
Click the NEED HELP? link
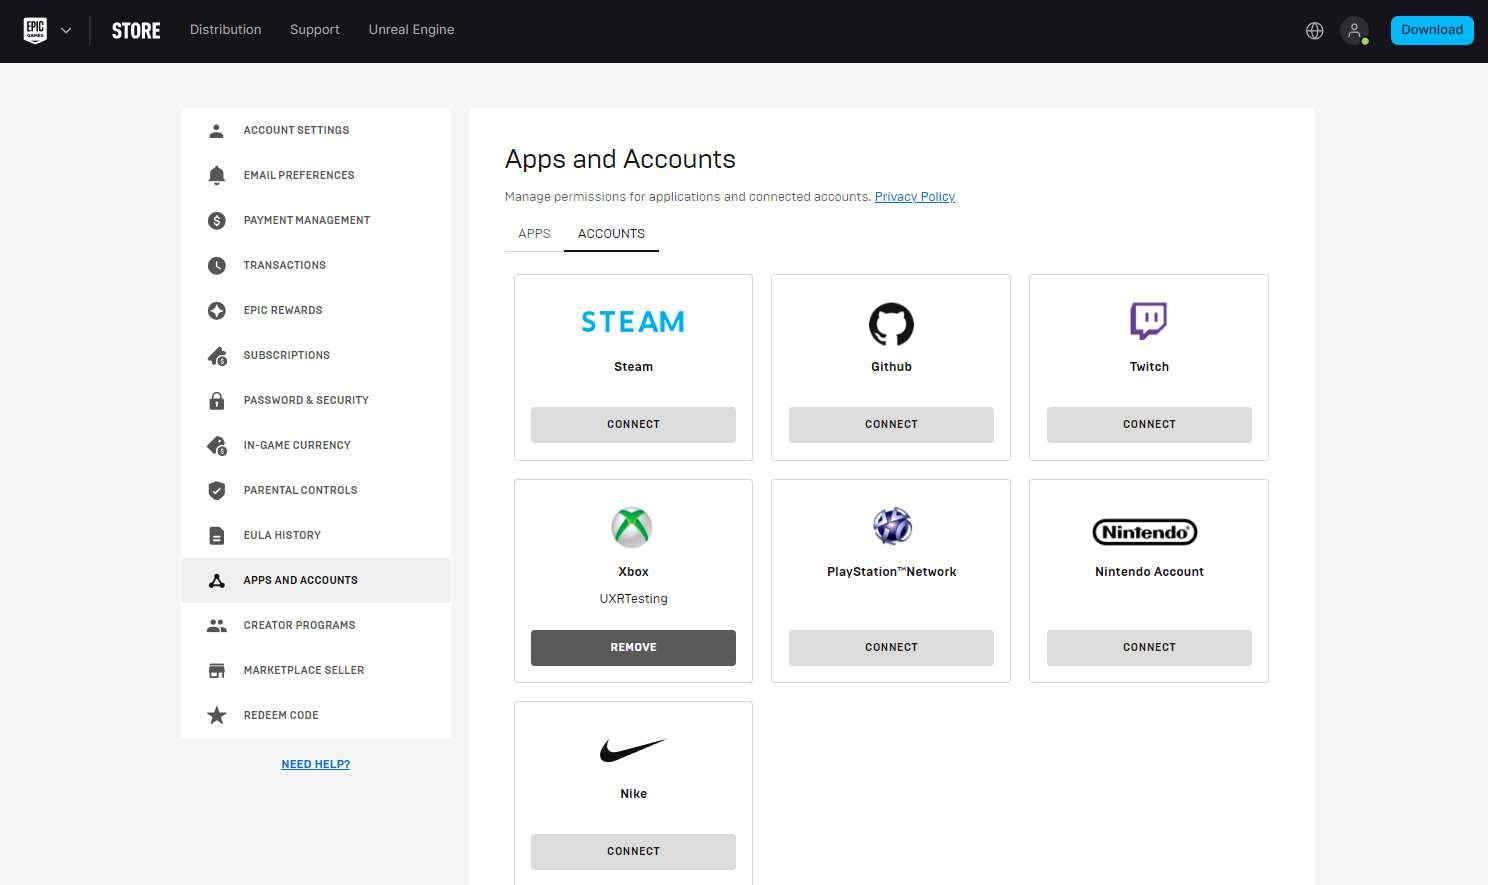316,765
